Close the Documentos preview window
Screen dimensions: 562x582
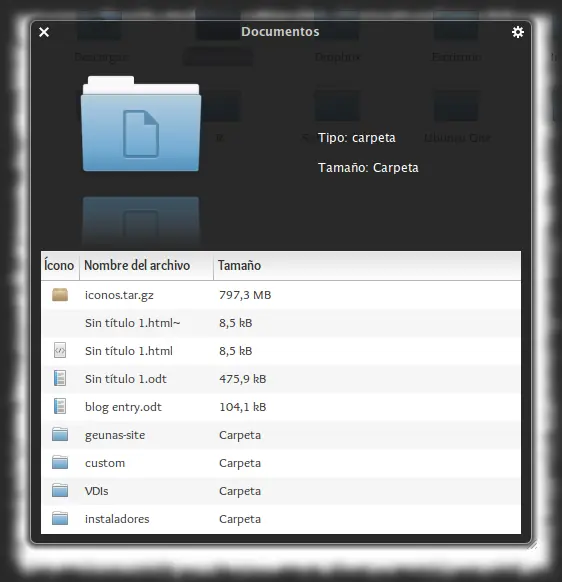coord(44,32)
